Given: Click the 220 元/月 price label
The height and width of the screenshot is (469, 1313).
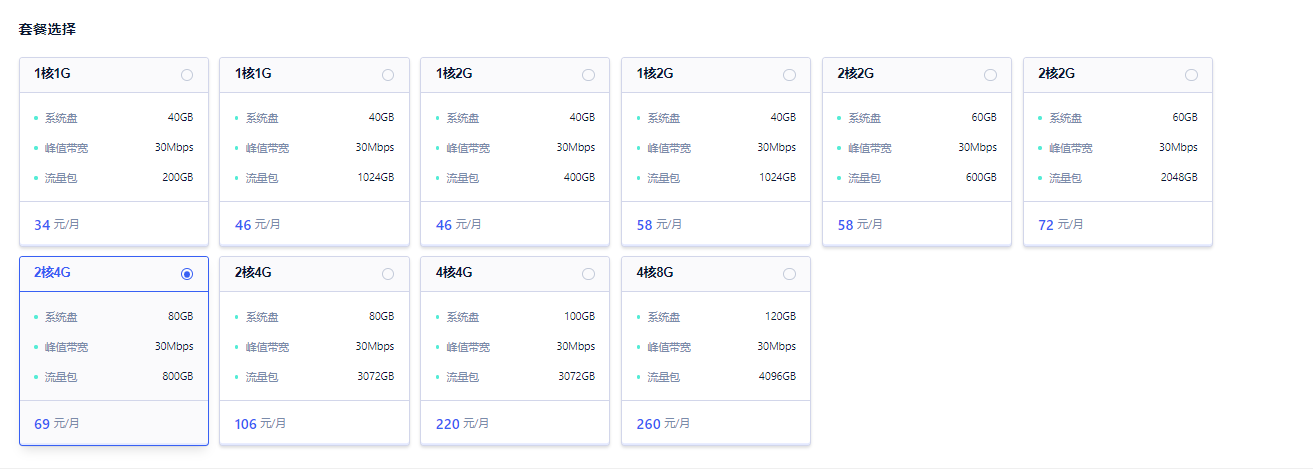Looking at the screenshot, I should coord(462,424).
